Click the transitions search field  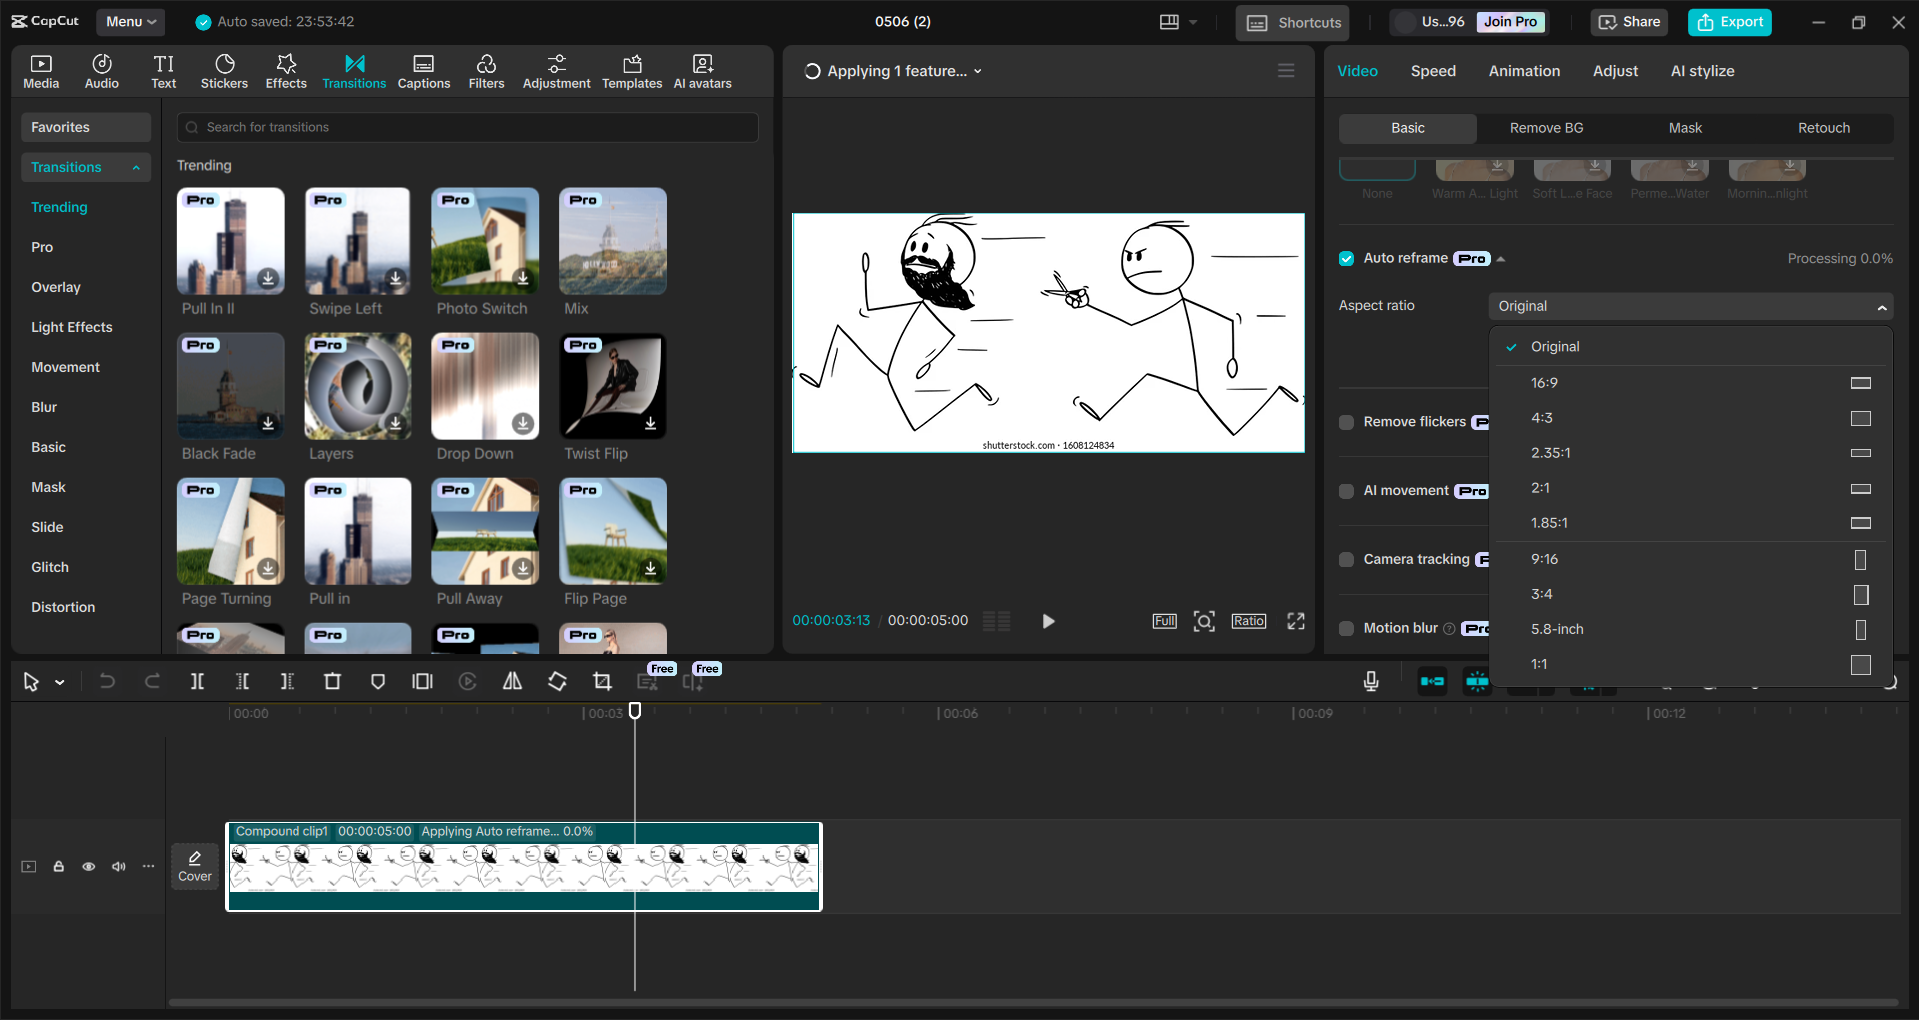(x=466, y=127)
